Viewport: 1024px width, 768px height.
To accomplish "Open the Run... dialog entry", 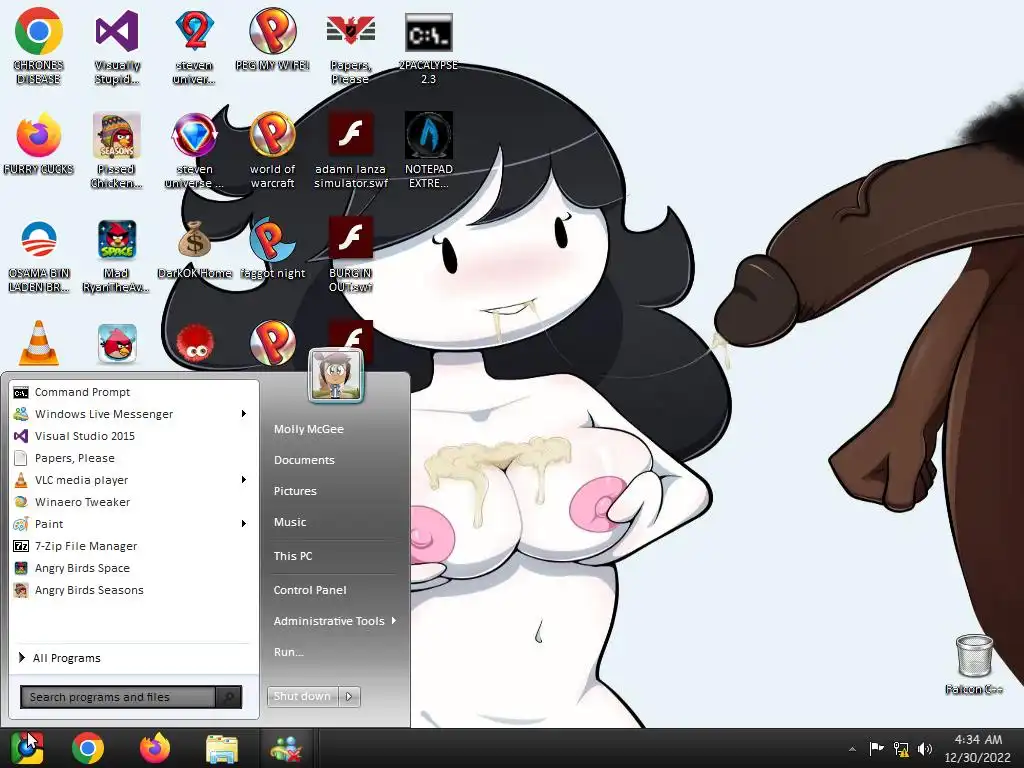I will pyautogui.click(x=288, y=652).
